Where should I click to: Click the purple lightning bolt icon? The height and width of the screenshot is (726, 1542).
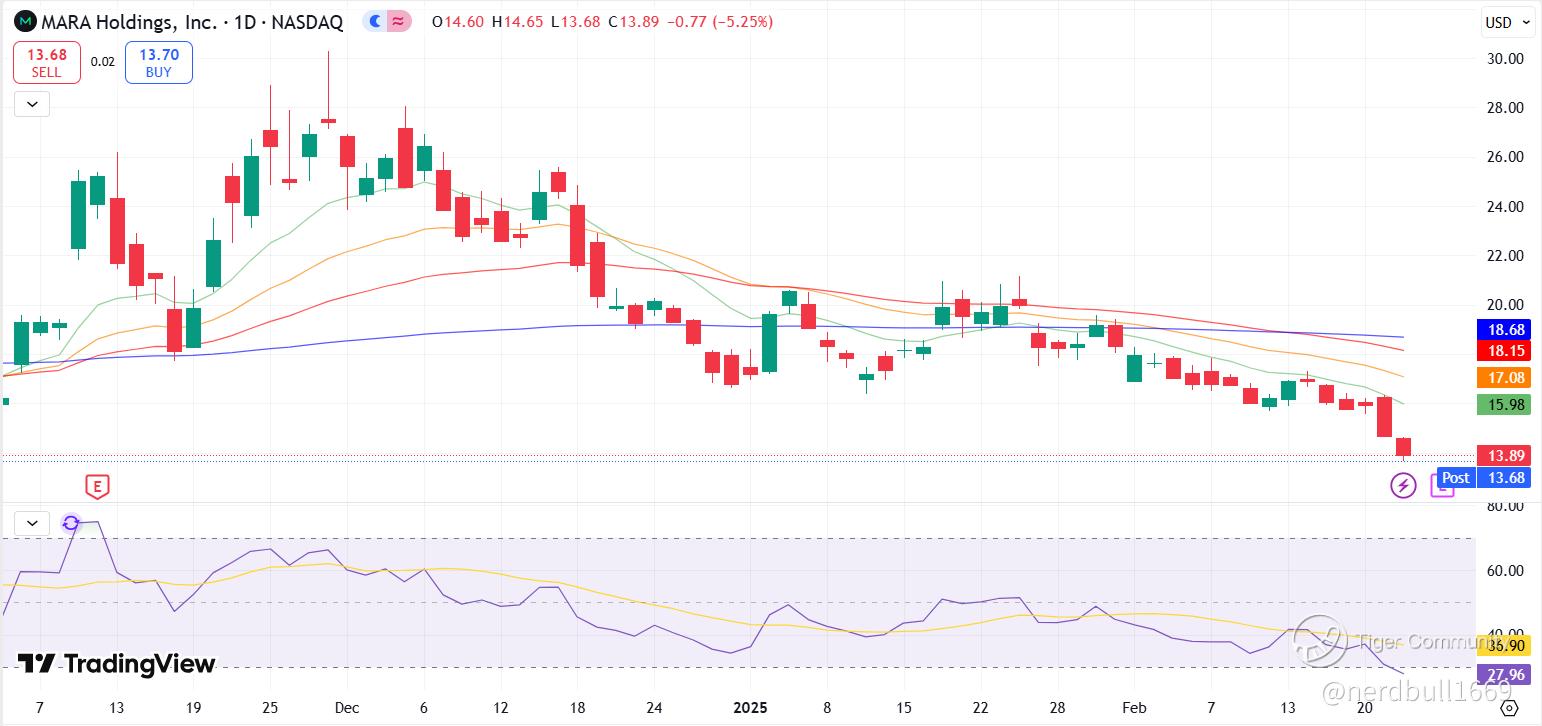tap(1404, 486)
